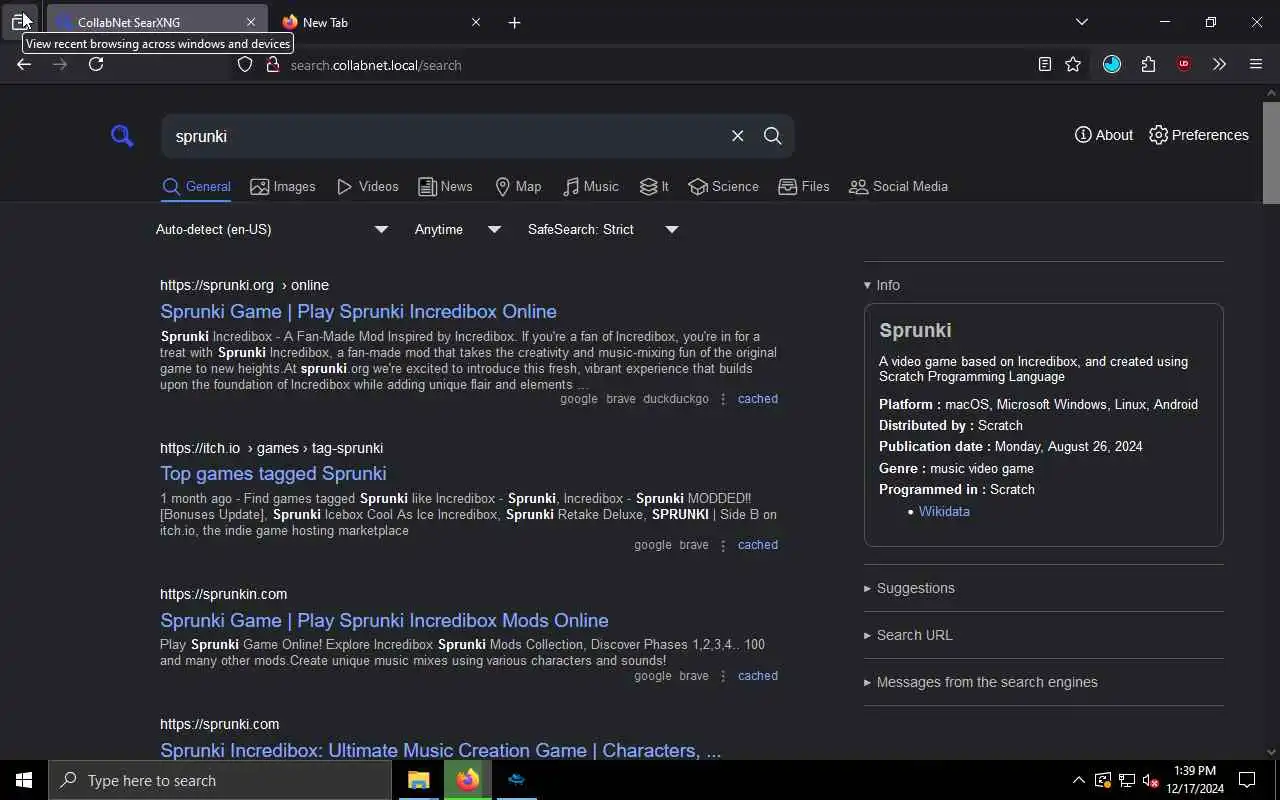
Task: Collapse the Info section
Action: (882, 285)
